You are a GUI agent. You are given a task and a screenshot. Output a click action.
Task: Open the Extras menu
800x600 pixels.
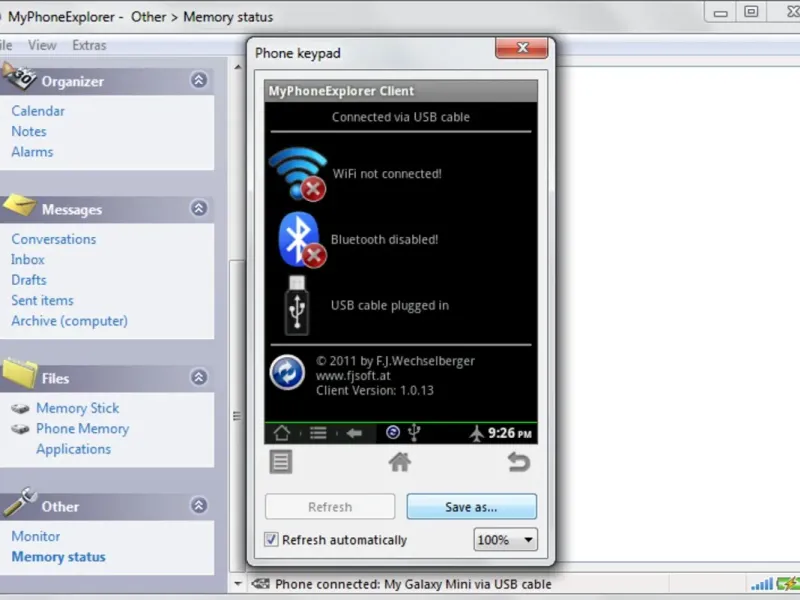point(89,45)
